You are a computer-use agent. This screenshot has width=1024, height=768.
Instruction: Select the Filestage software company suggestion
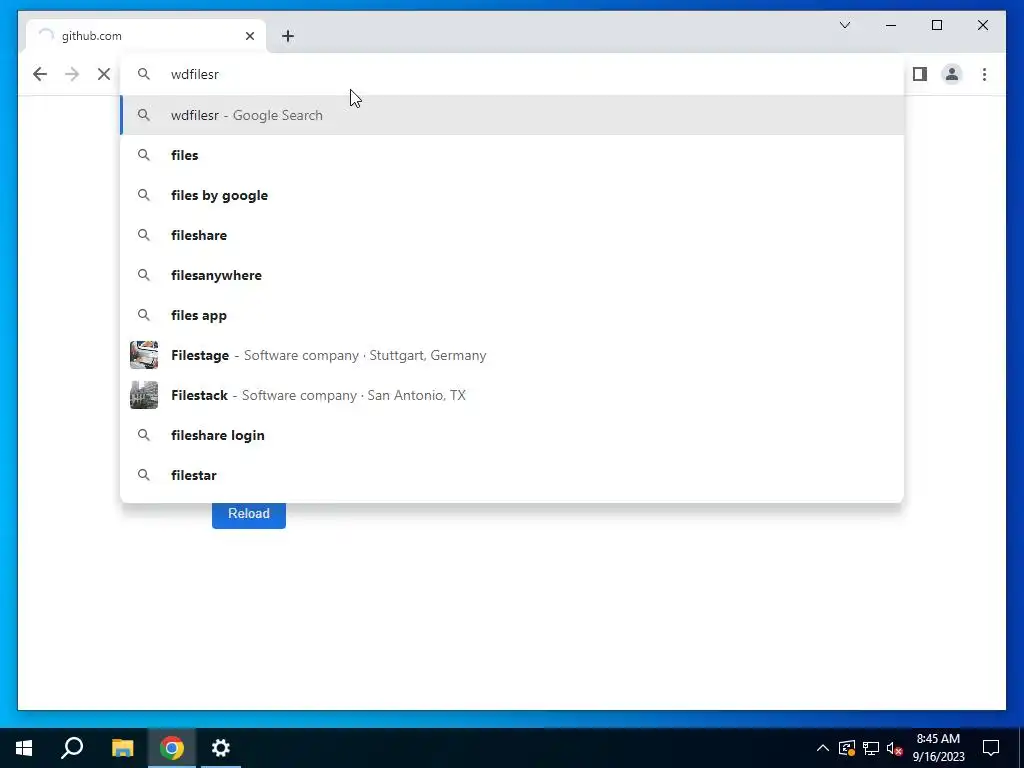[x=512, y=355]
